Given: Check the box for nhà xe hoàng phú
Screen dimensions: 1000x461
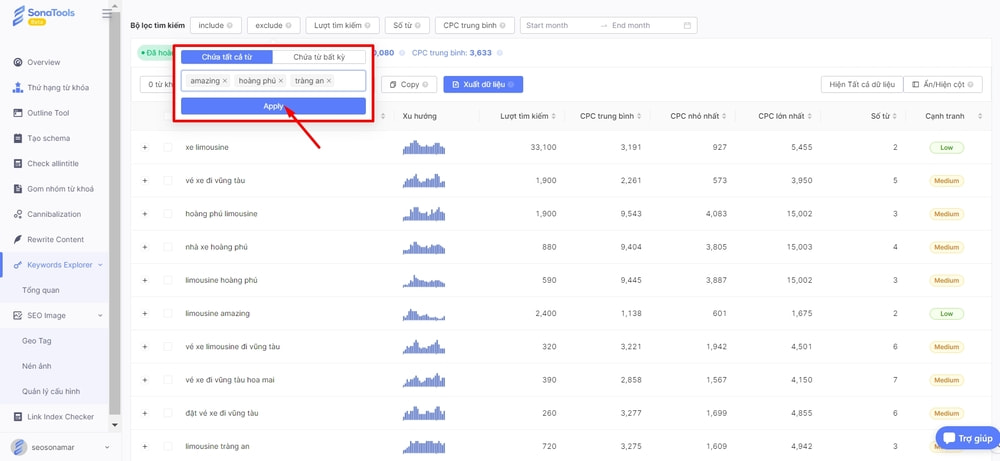Looking at the screenshot, I should click(x=168, y=247).
